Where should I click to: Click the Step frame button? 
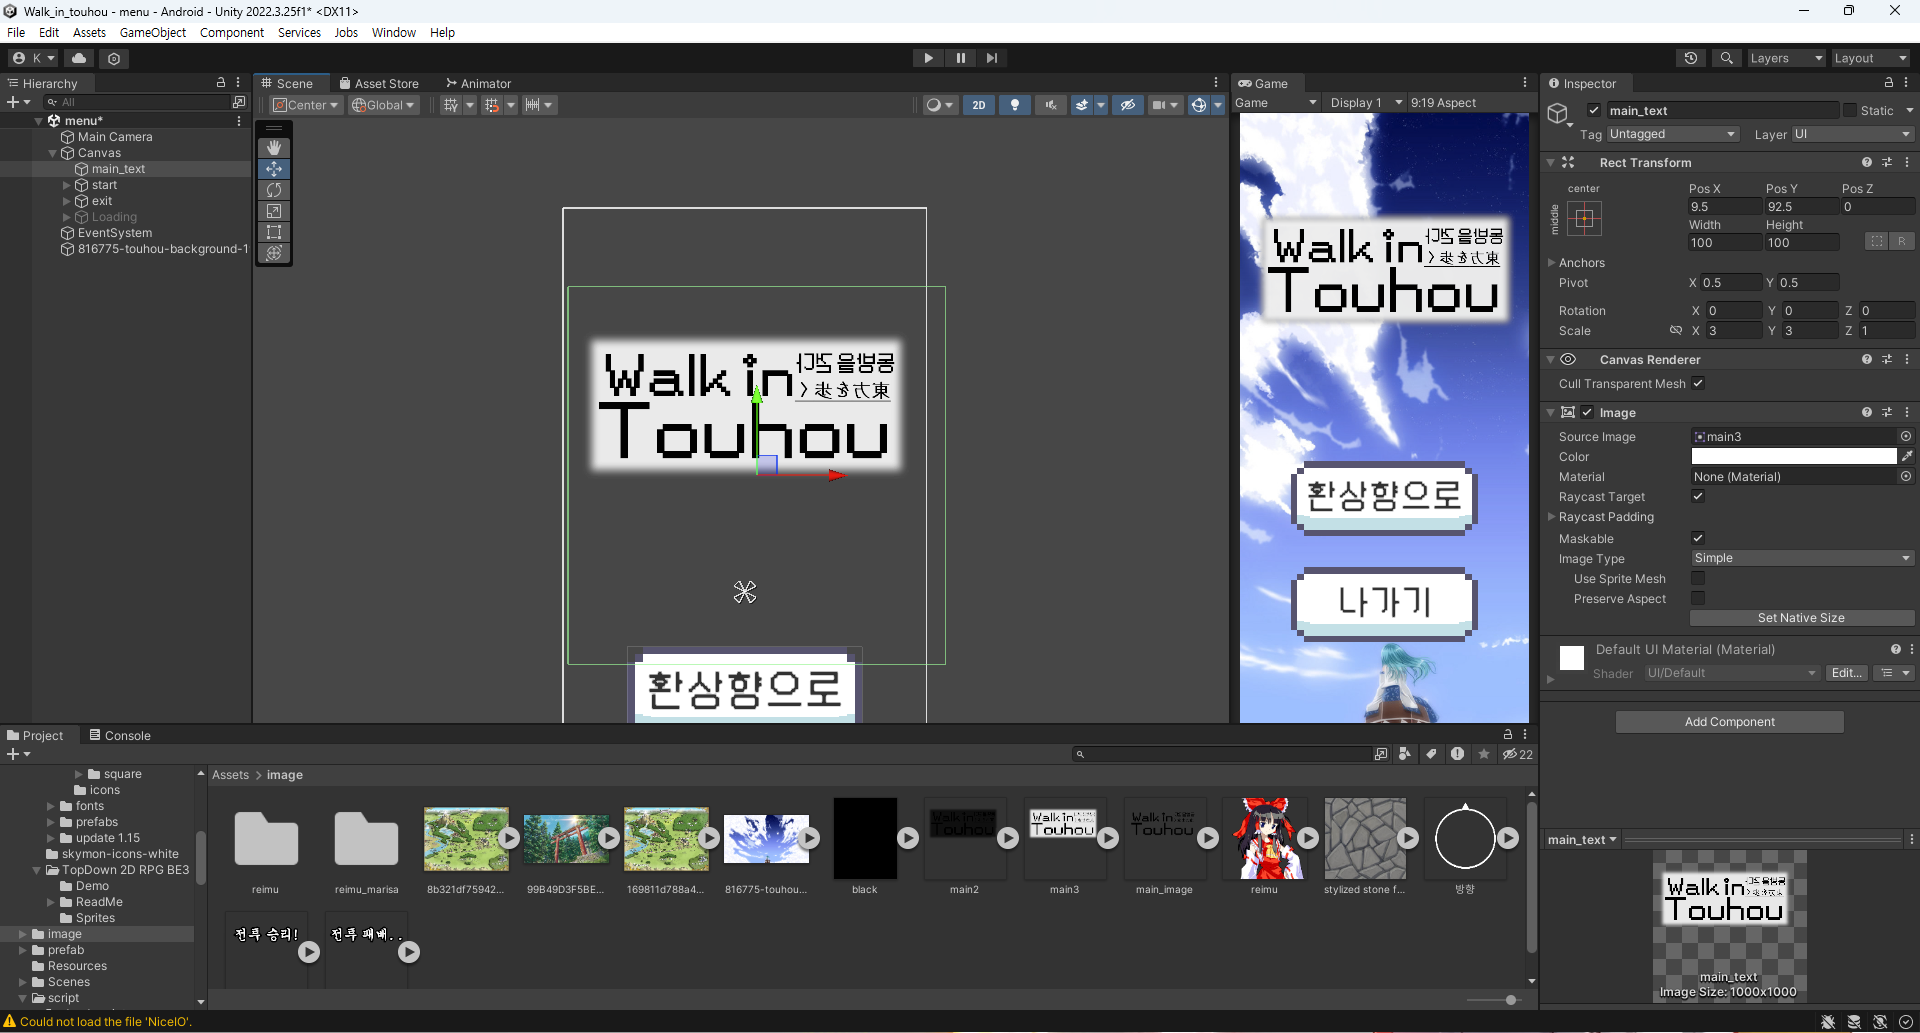pyautogui.click(x=991, y=58)
